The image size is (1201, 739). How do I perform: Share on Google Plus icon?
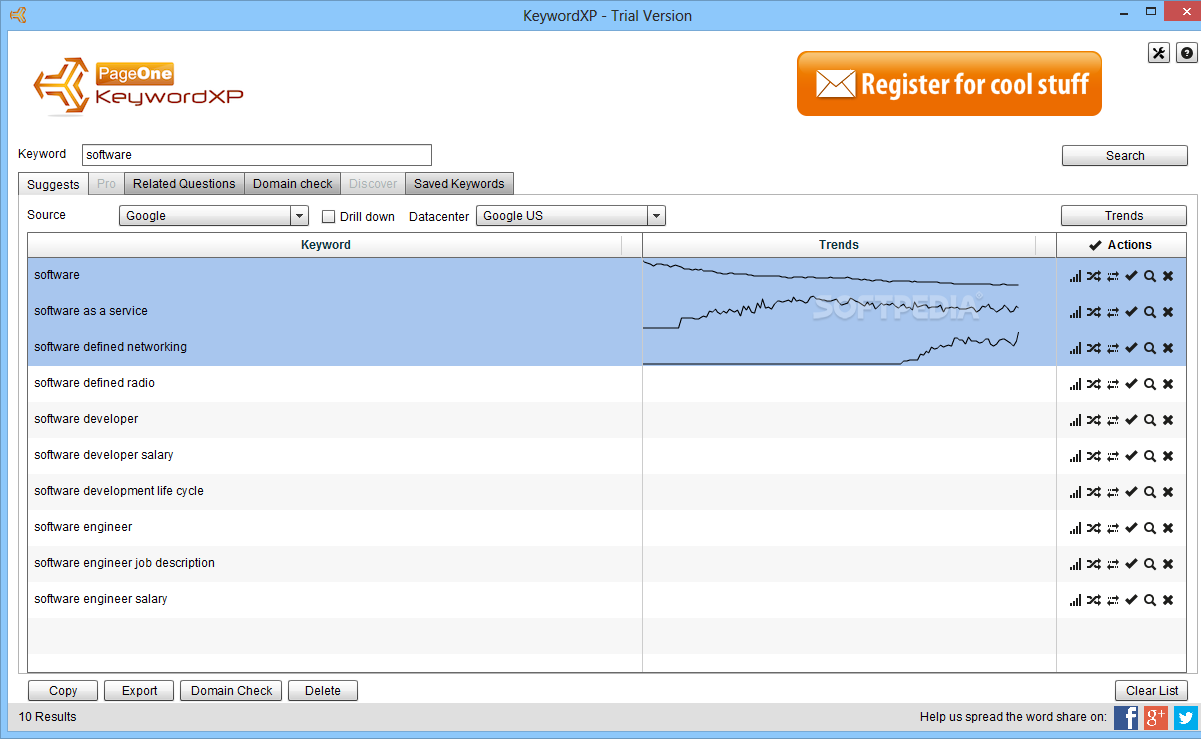tap(1156, 717)
